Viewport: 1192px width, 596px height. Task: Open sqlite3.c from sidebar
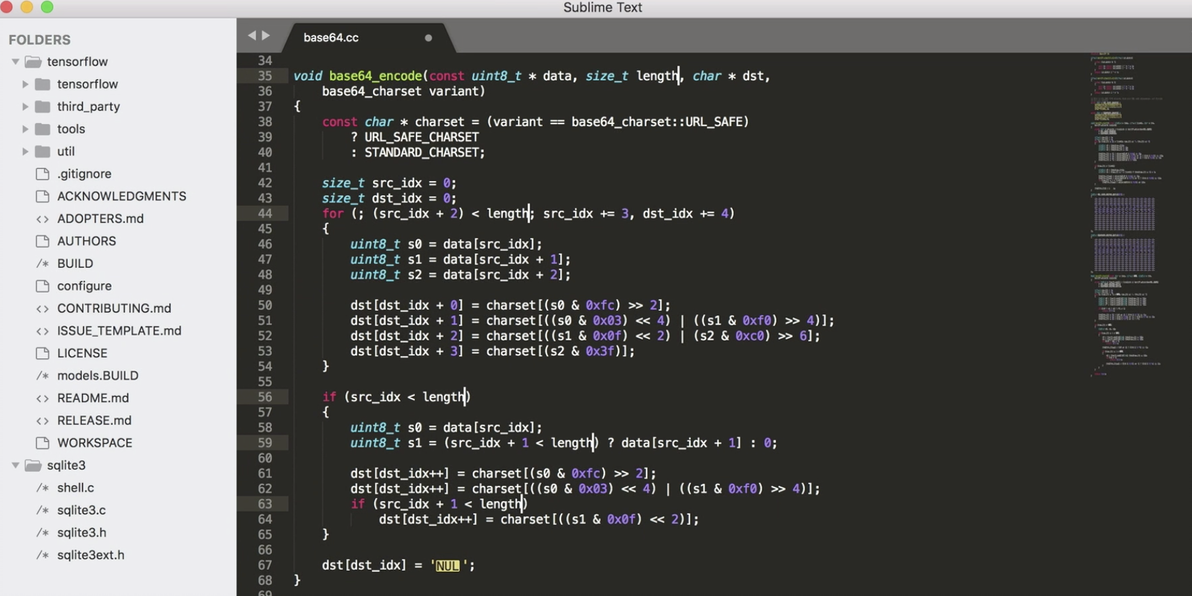[x=81, y=510]
